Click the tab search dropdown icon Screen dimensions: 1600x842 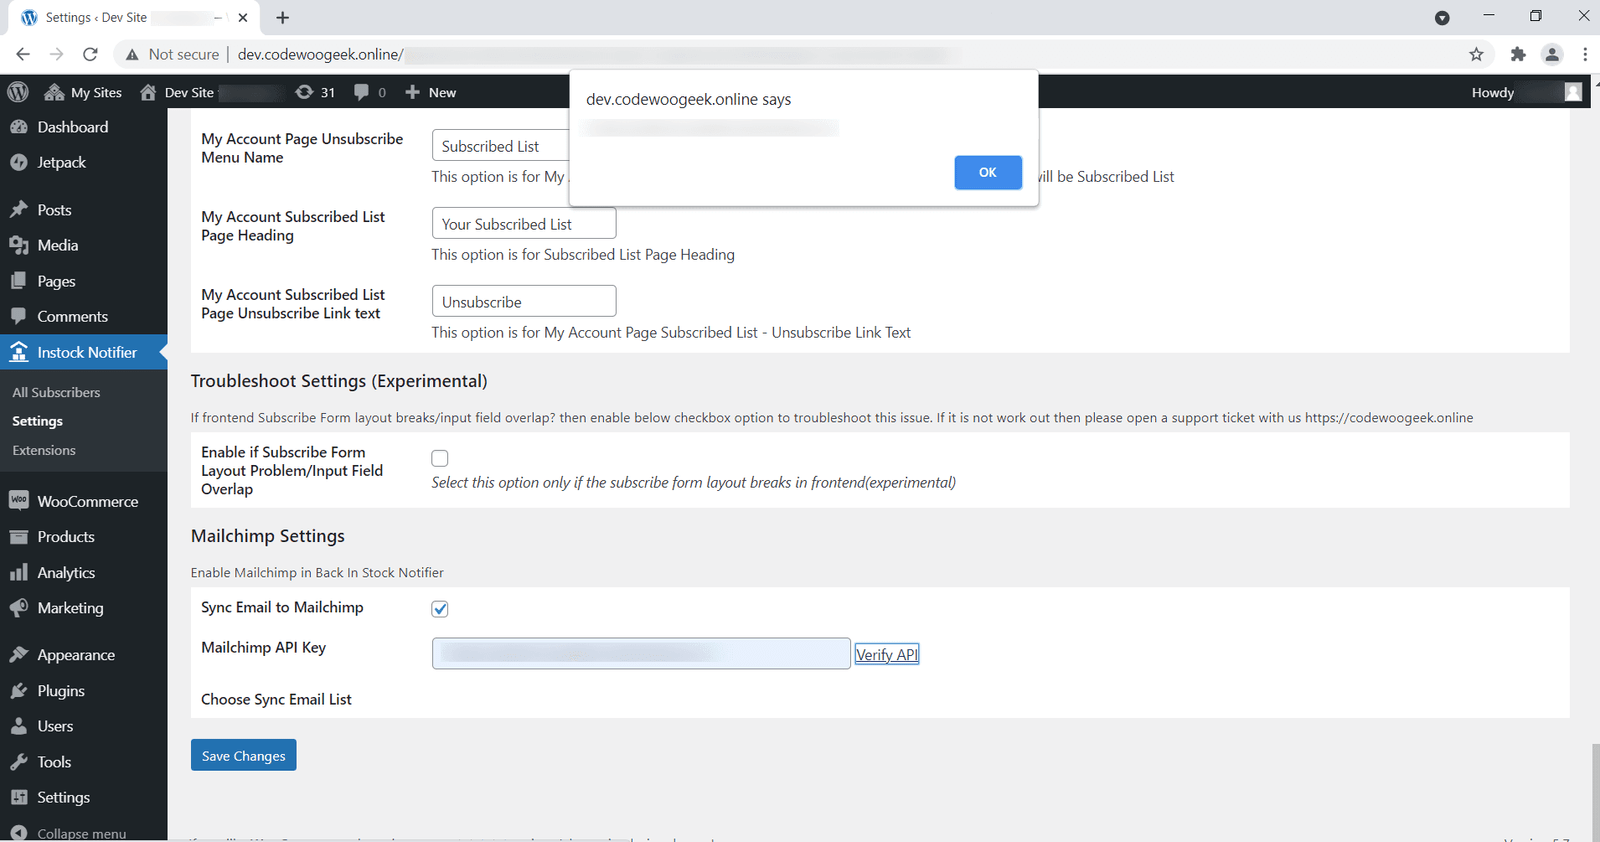1442,17
